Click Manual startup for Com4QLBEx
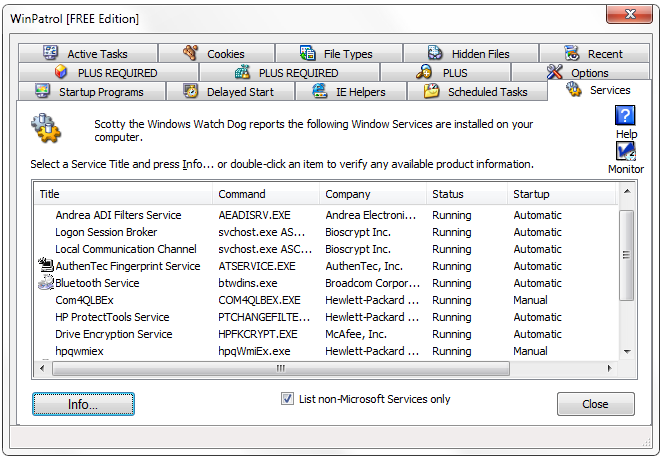663x459 pixels. coord(530,300)
